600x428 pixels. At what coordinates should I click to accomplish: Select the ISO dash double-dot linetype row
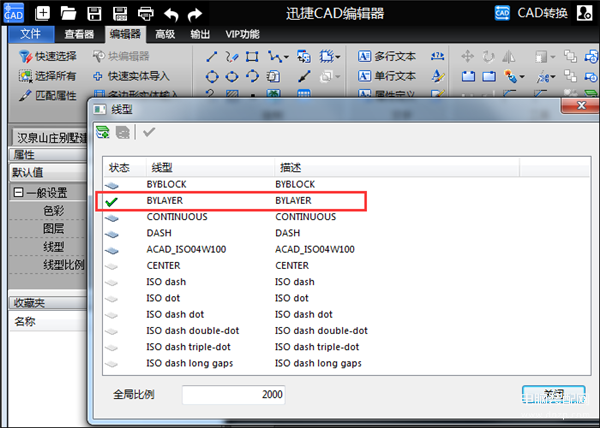346,331
